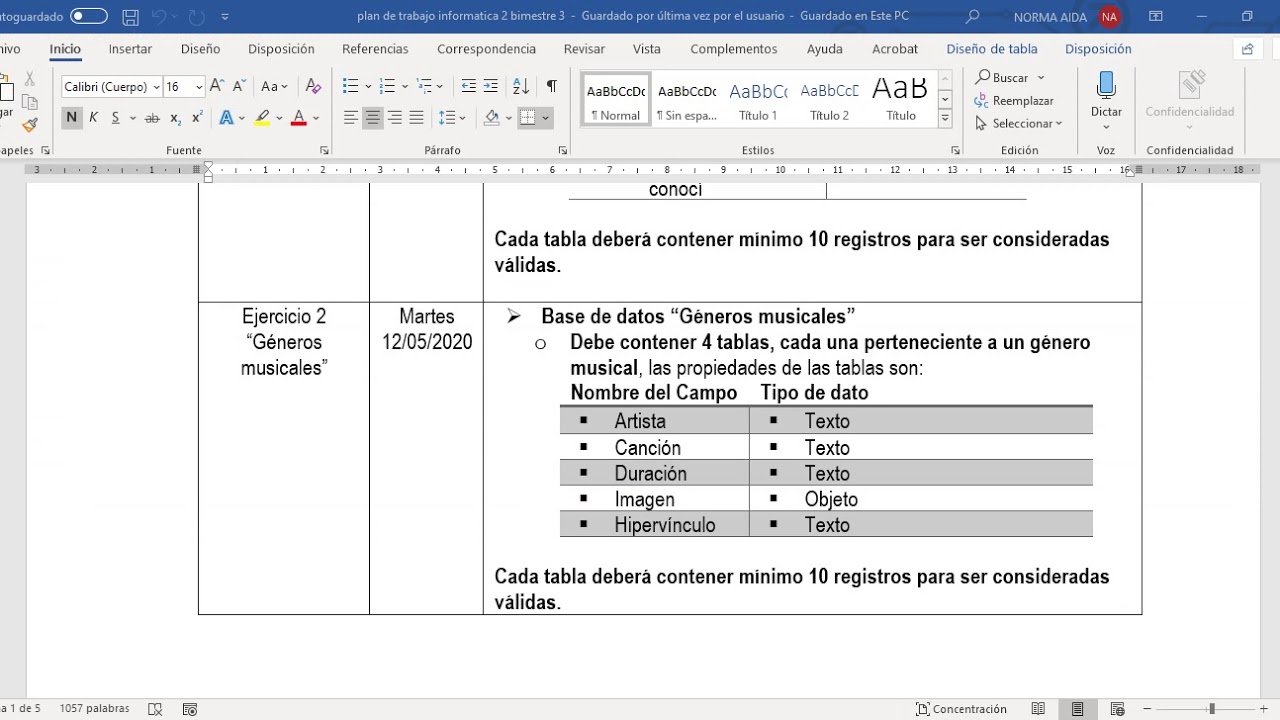1280x720 pixels.
Task: Apply shading paint bucket color
Action: (x=491, y=118)
